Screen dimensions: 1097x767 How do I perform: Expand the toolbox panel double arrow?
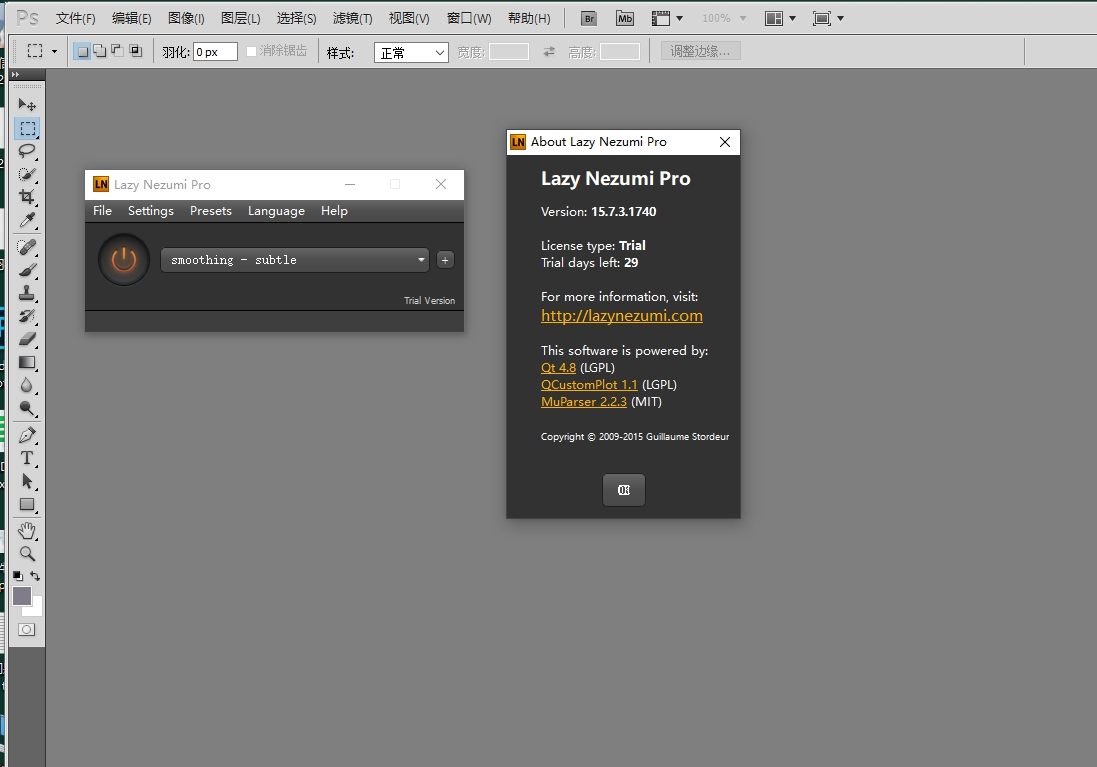pyautogui.click(x=15, y=74)
